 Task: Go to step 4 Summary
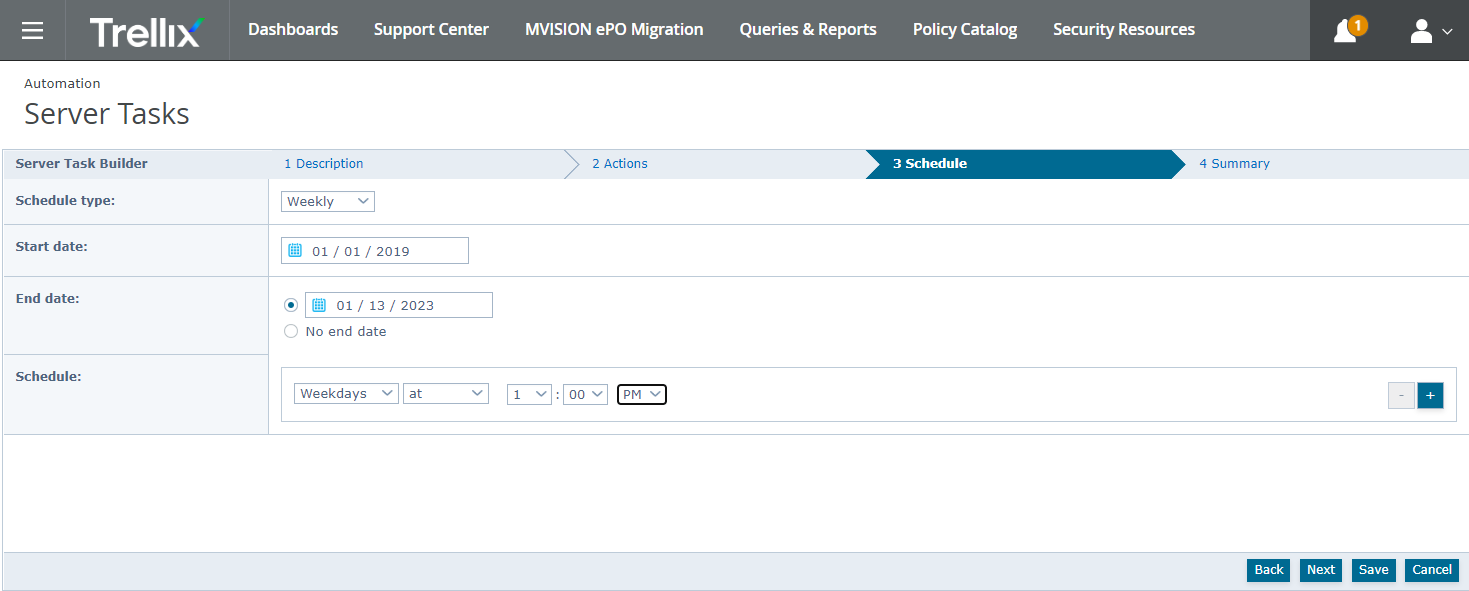point(1235,164)
